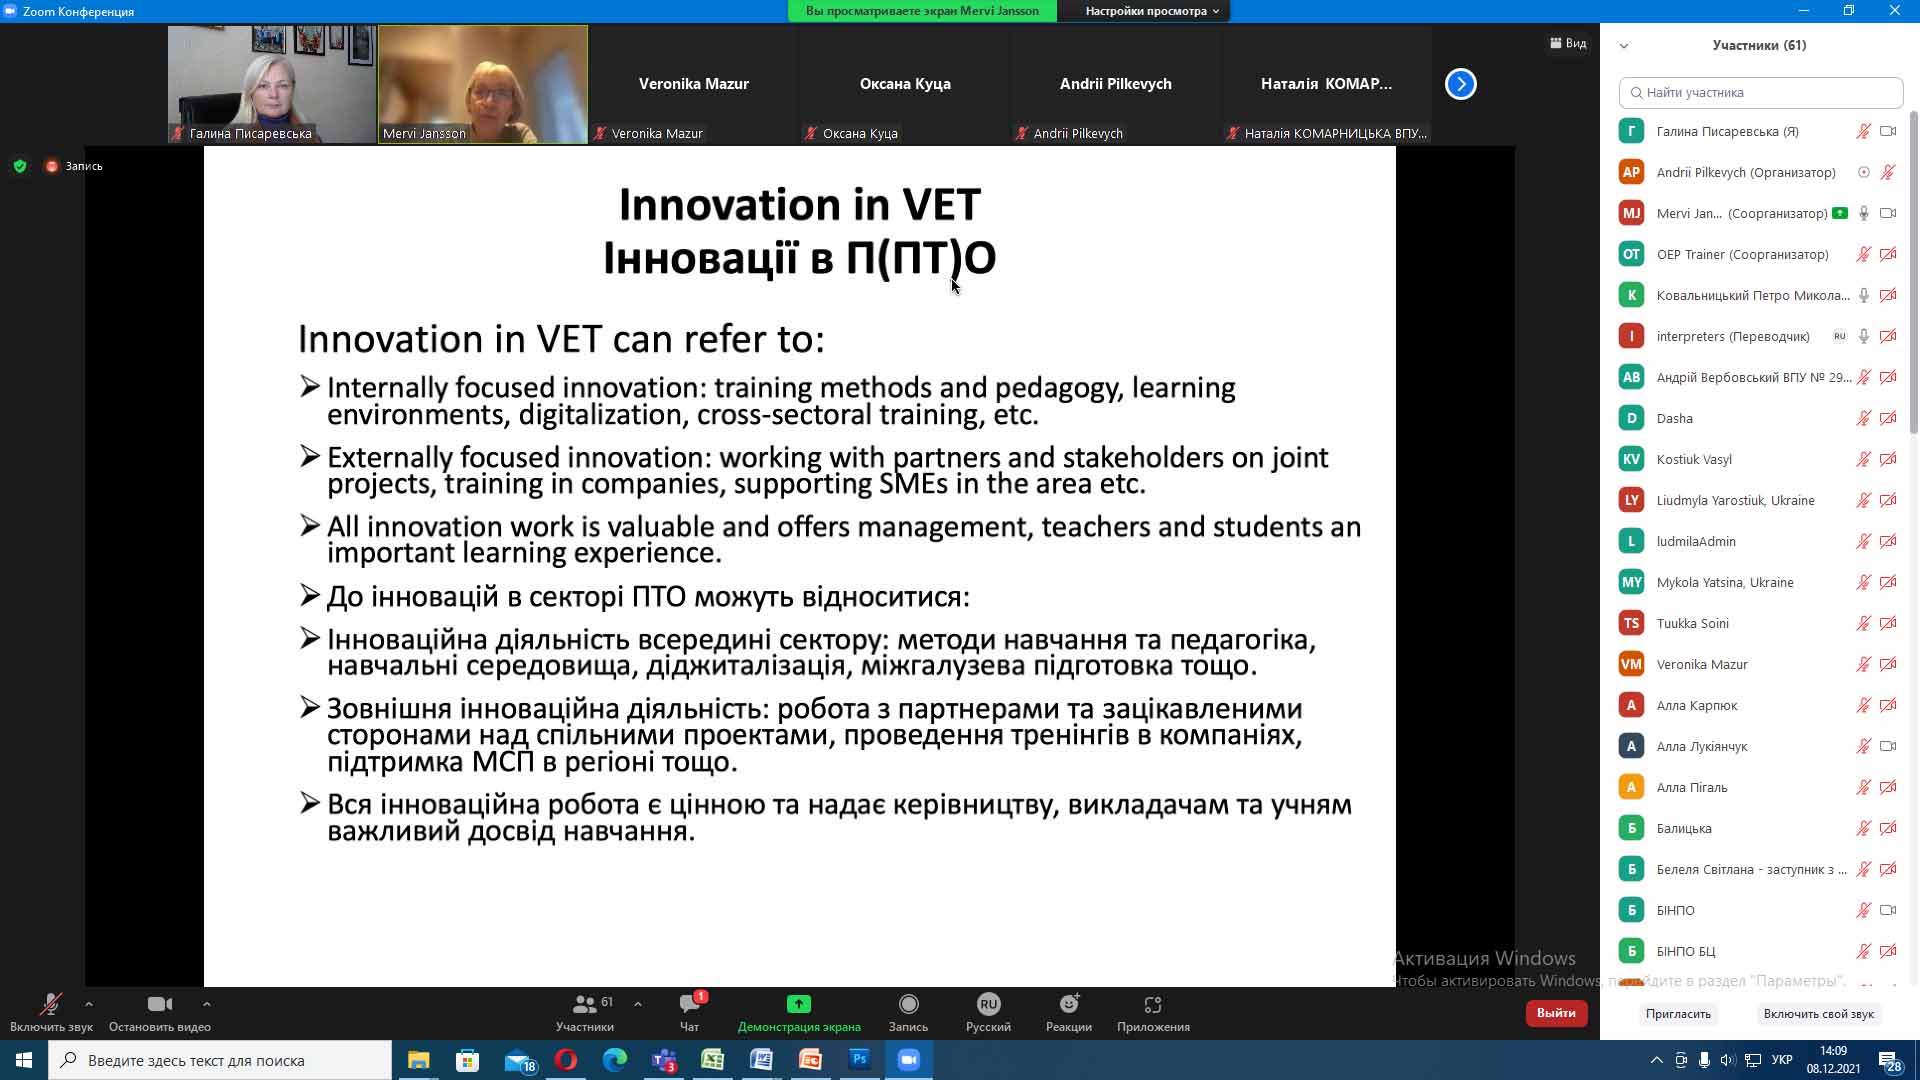Open the Apps (Приложения) panel
1920x1080 pixels.
1152,1005
